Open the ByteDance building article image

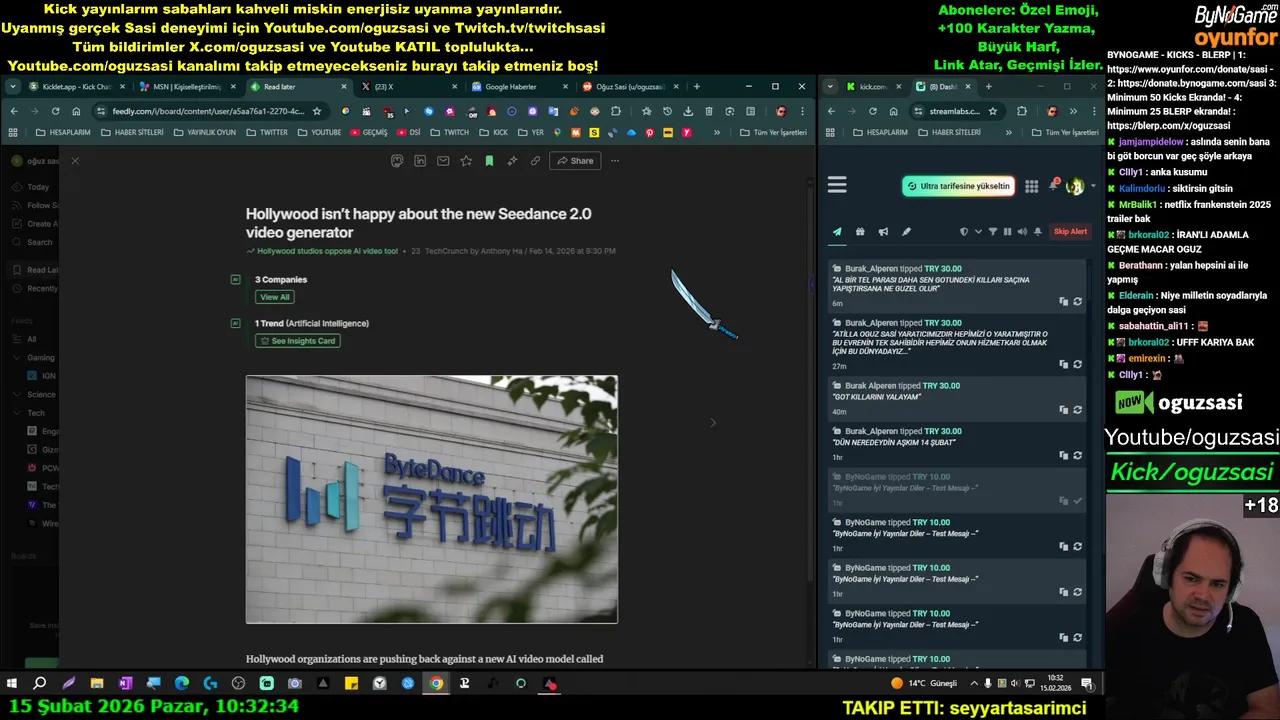pos(432,499)
